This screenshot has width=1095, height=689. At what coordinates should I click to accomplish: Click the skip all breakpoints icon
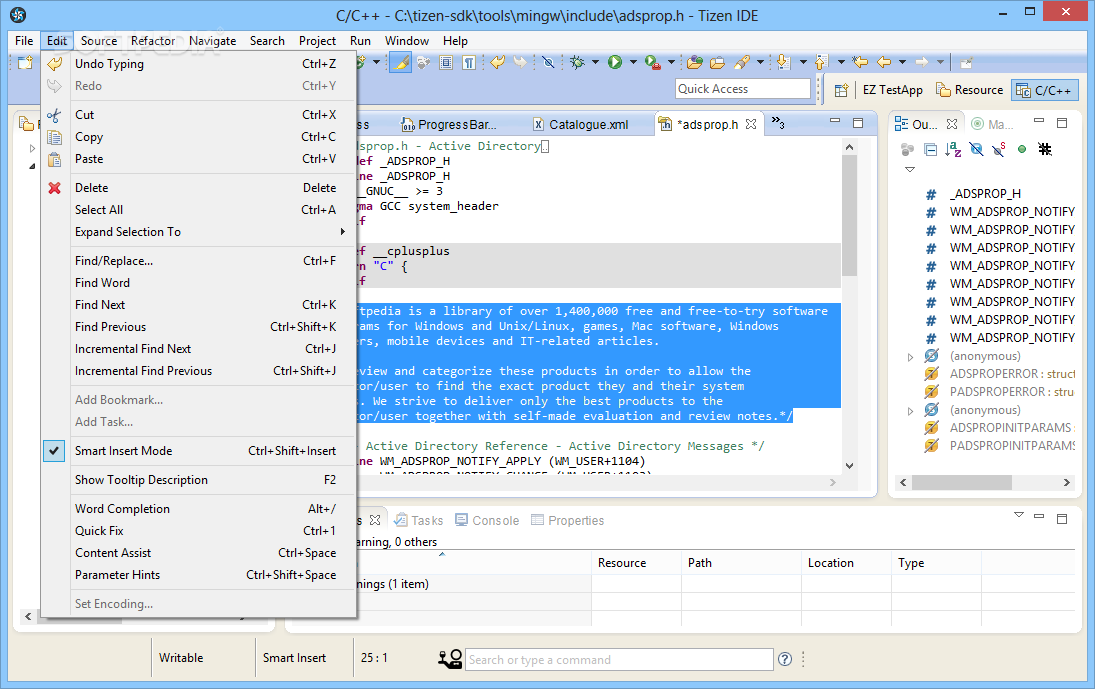[549, 63]
